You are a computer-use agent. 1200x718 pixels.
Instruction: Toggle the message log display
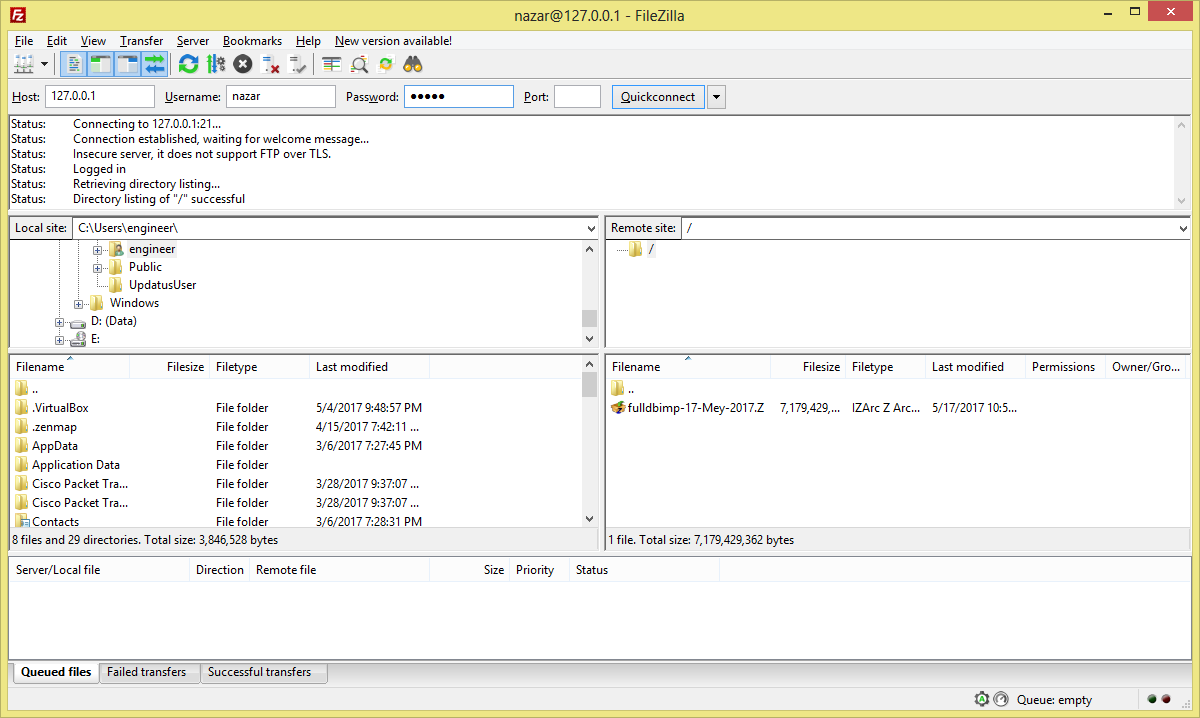pos(73,64)
